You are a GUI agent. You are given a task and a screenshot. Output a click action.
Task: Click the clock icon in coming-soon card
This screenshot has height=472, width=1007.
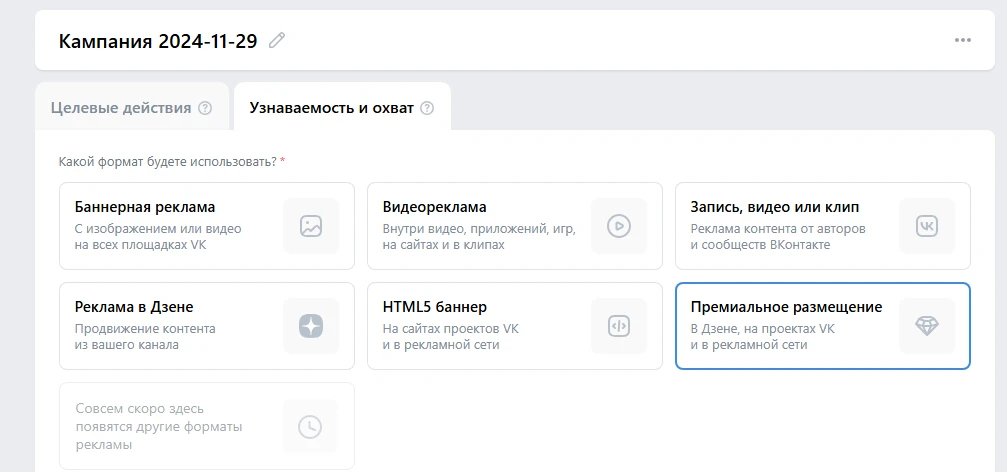tap(311, 426)
